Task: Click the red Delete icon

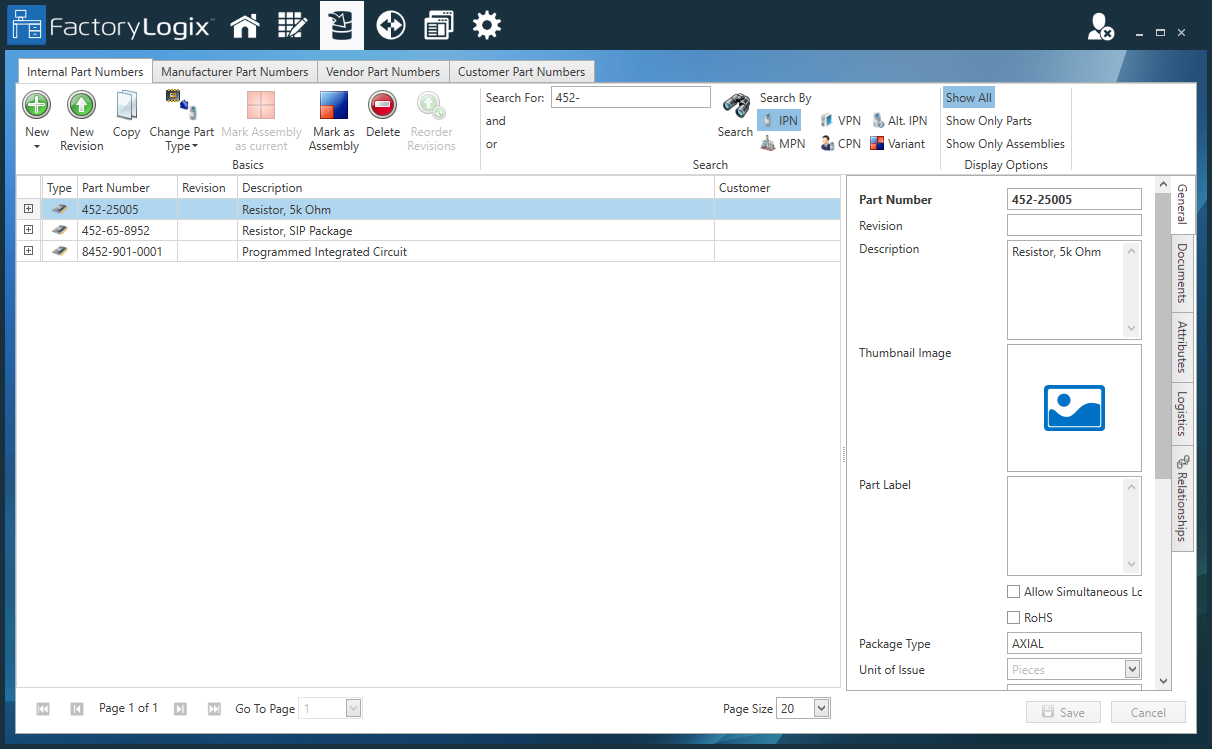Action: 382,105
